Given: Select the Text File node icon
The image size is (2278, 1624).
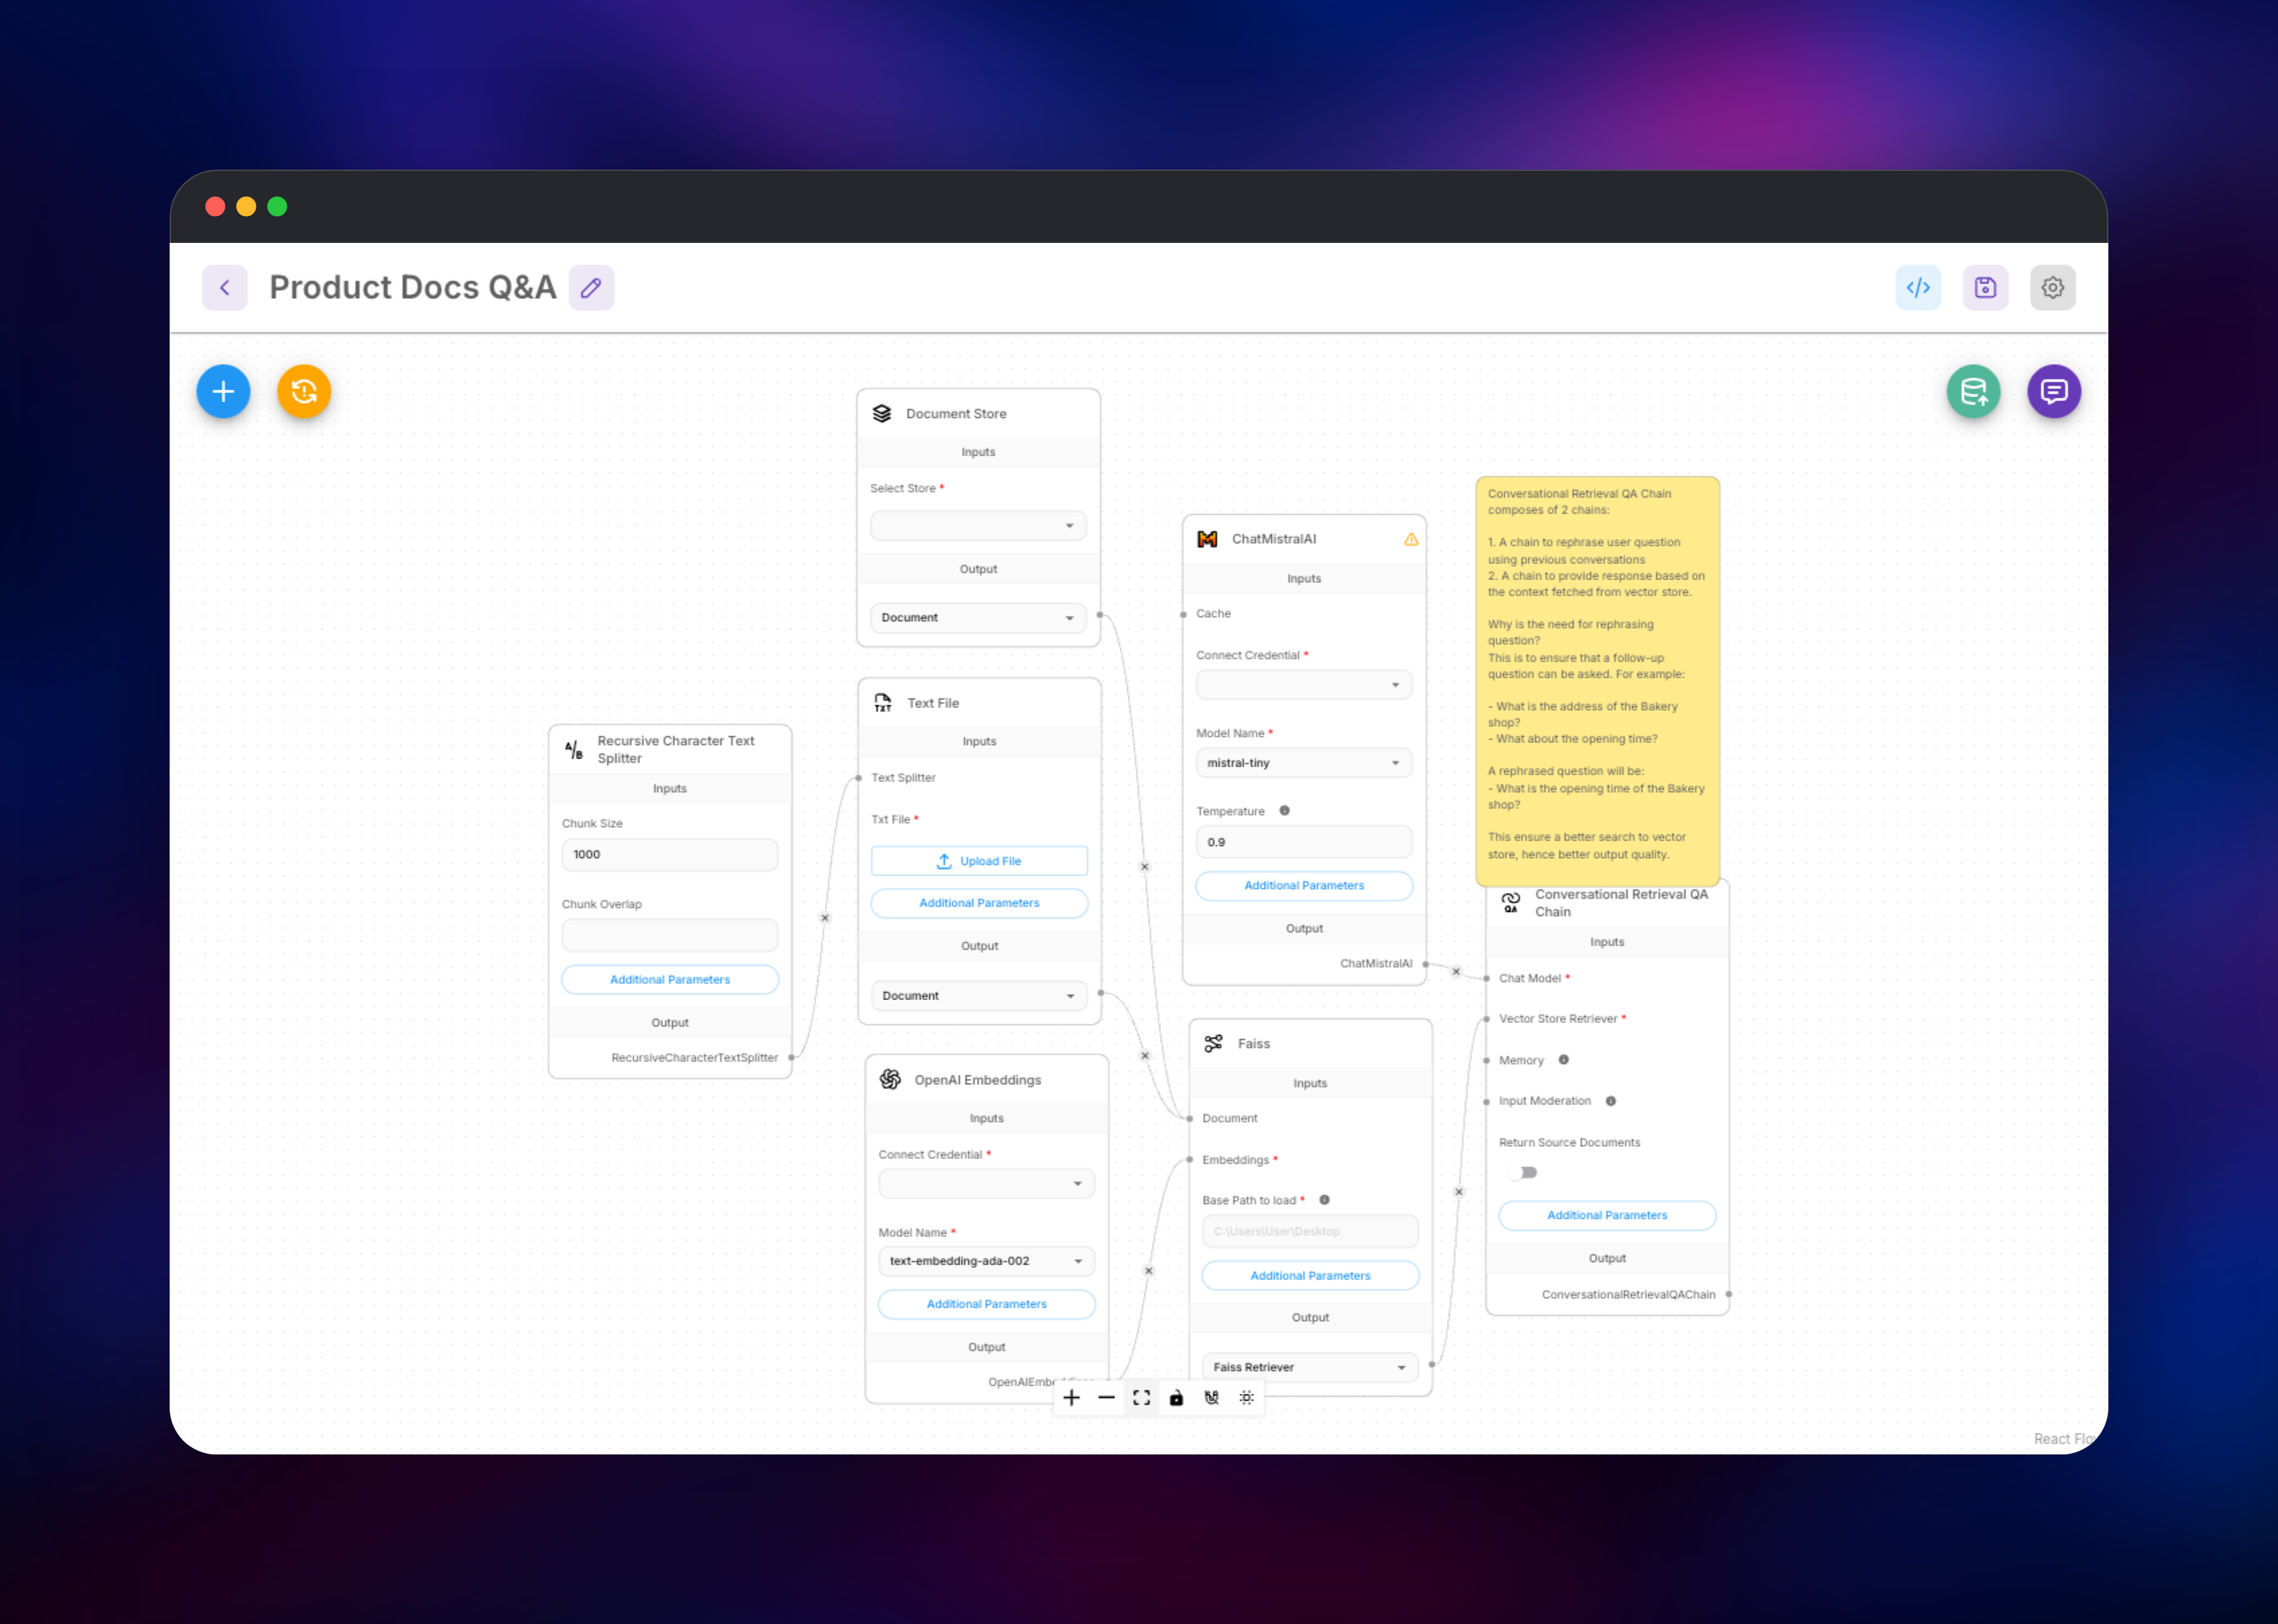Looking at the screenshot, I should (x=882, y=703).
